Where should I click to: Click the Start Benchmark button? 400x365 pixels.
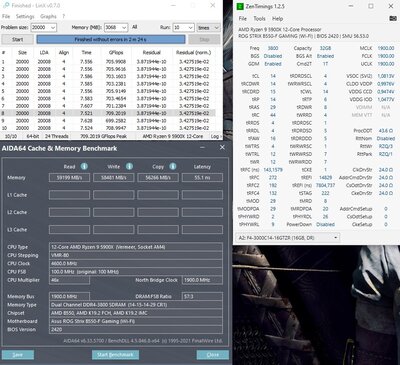[x=115, y=355]
